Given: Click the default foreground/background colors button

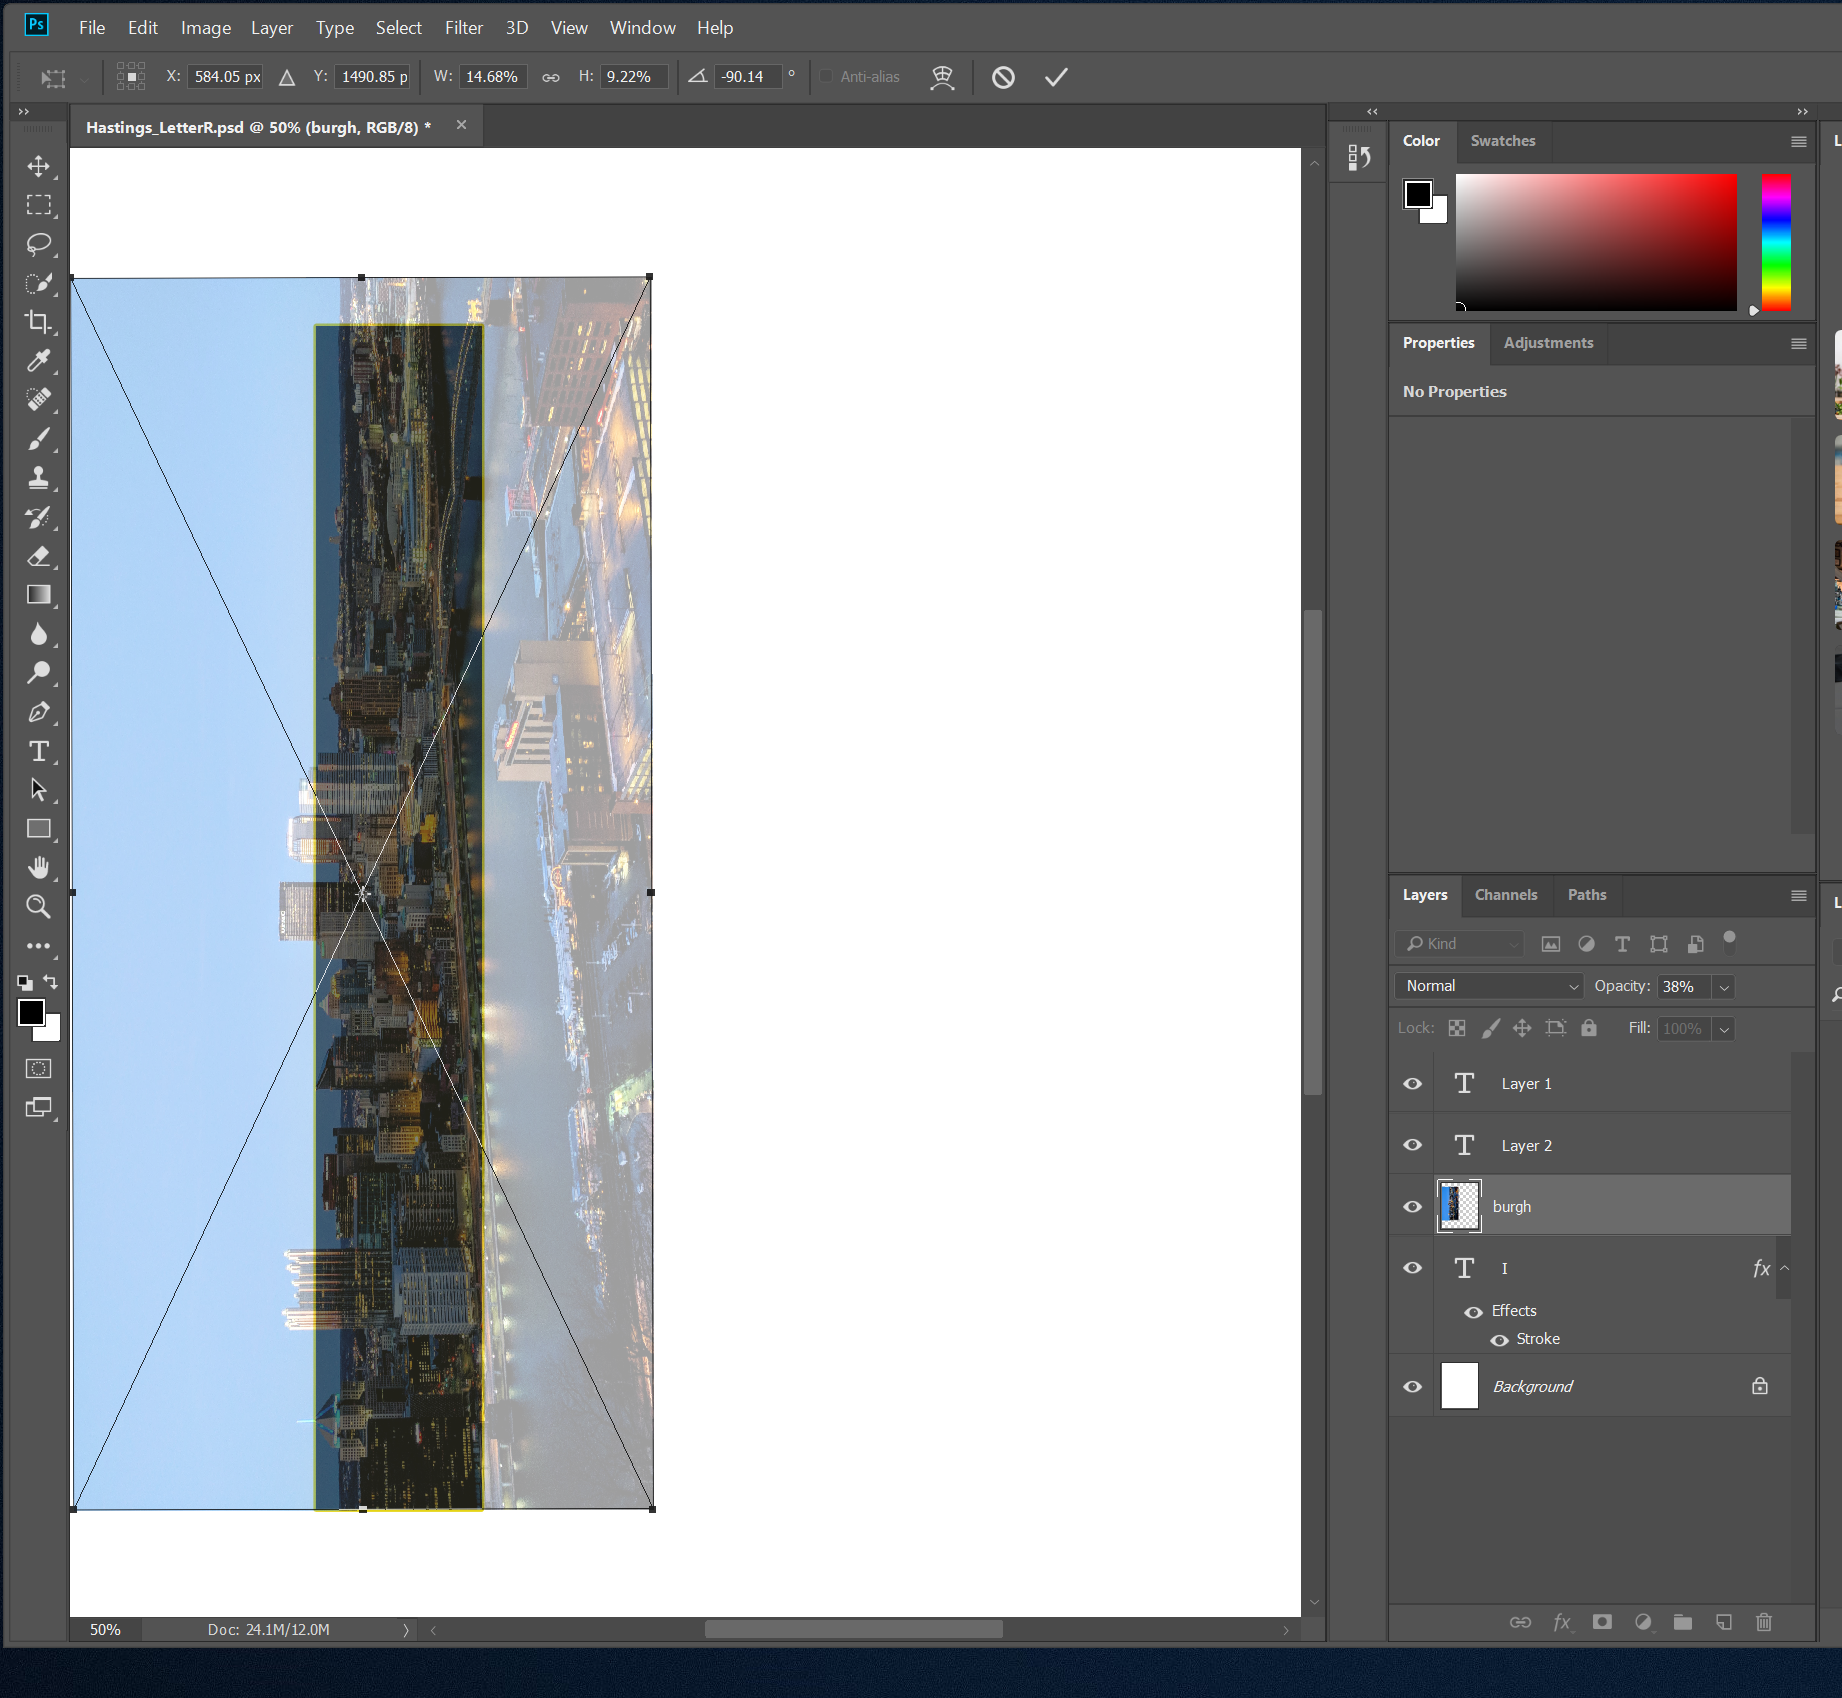Looking at the screenshot, I should click(x=25, y=983).
